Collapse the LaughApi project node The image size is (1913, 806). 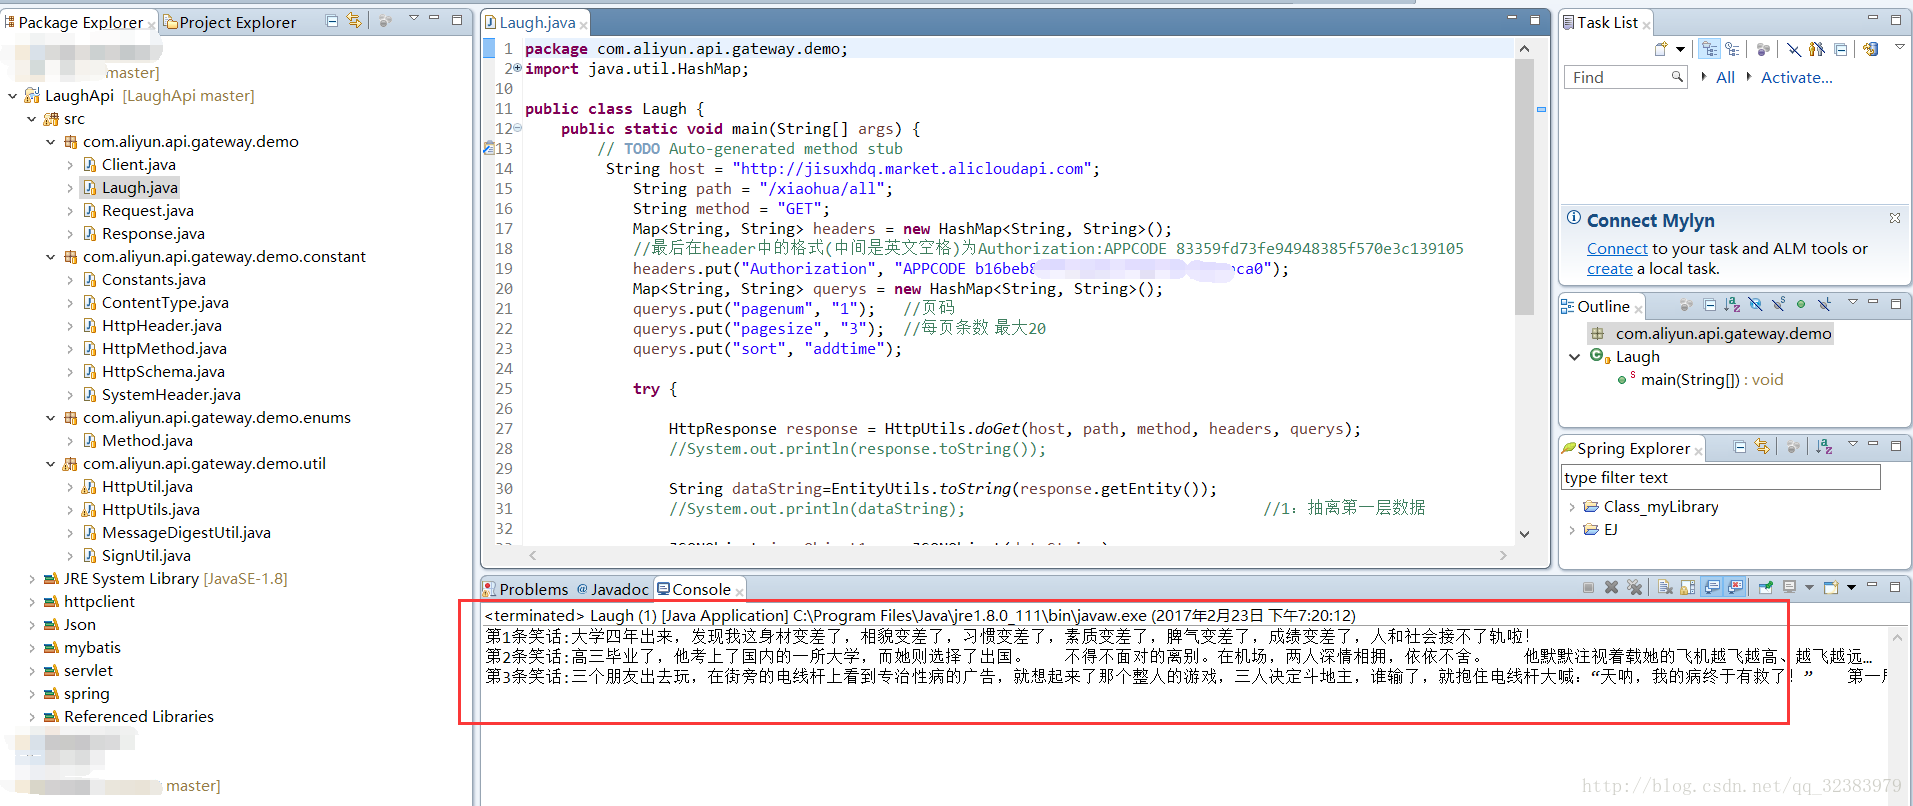[12, 96]
